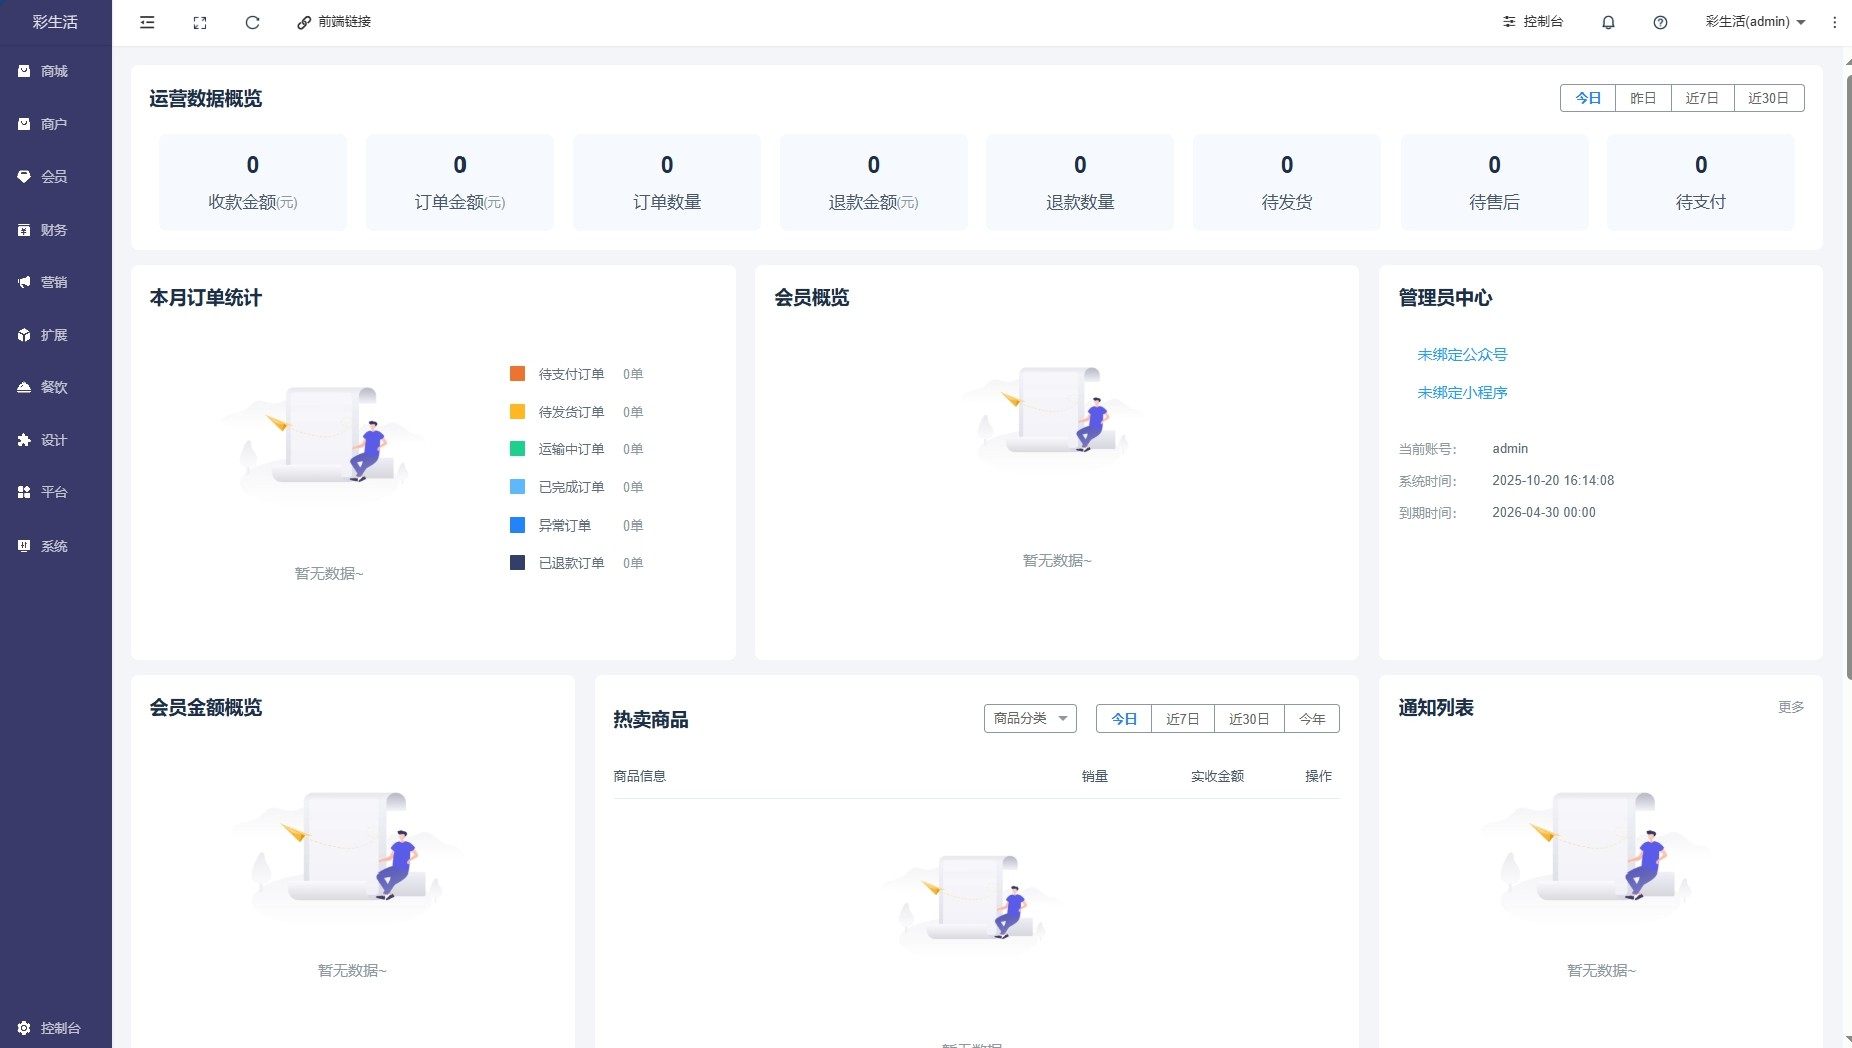Click the 订单数量 stat card
Screen dimensions: 1852x1048
tap(667, 182)
